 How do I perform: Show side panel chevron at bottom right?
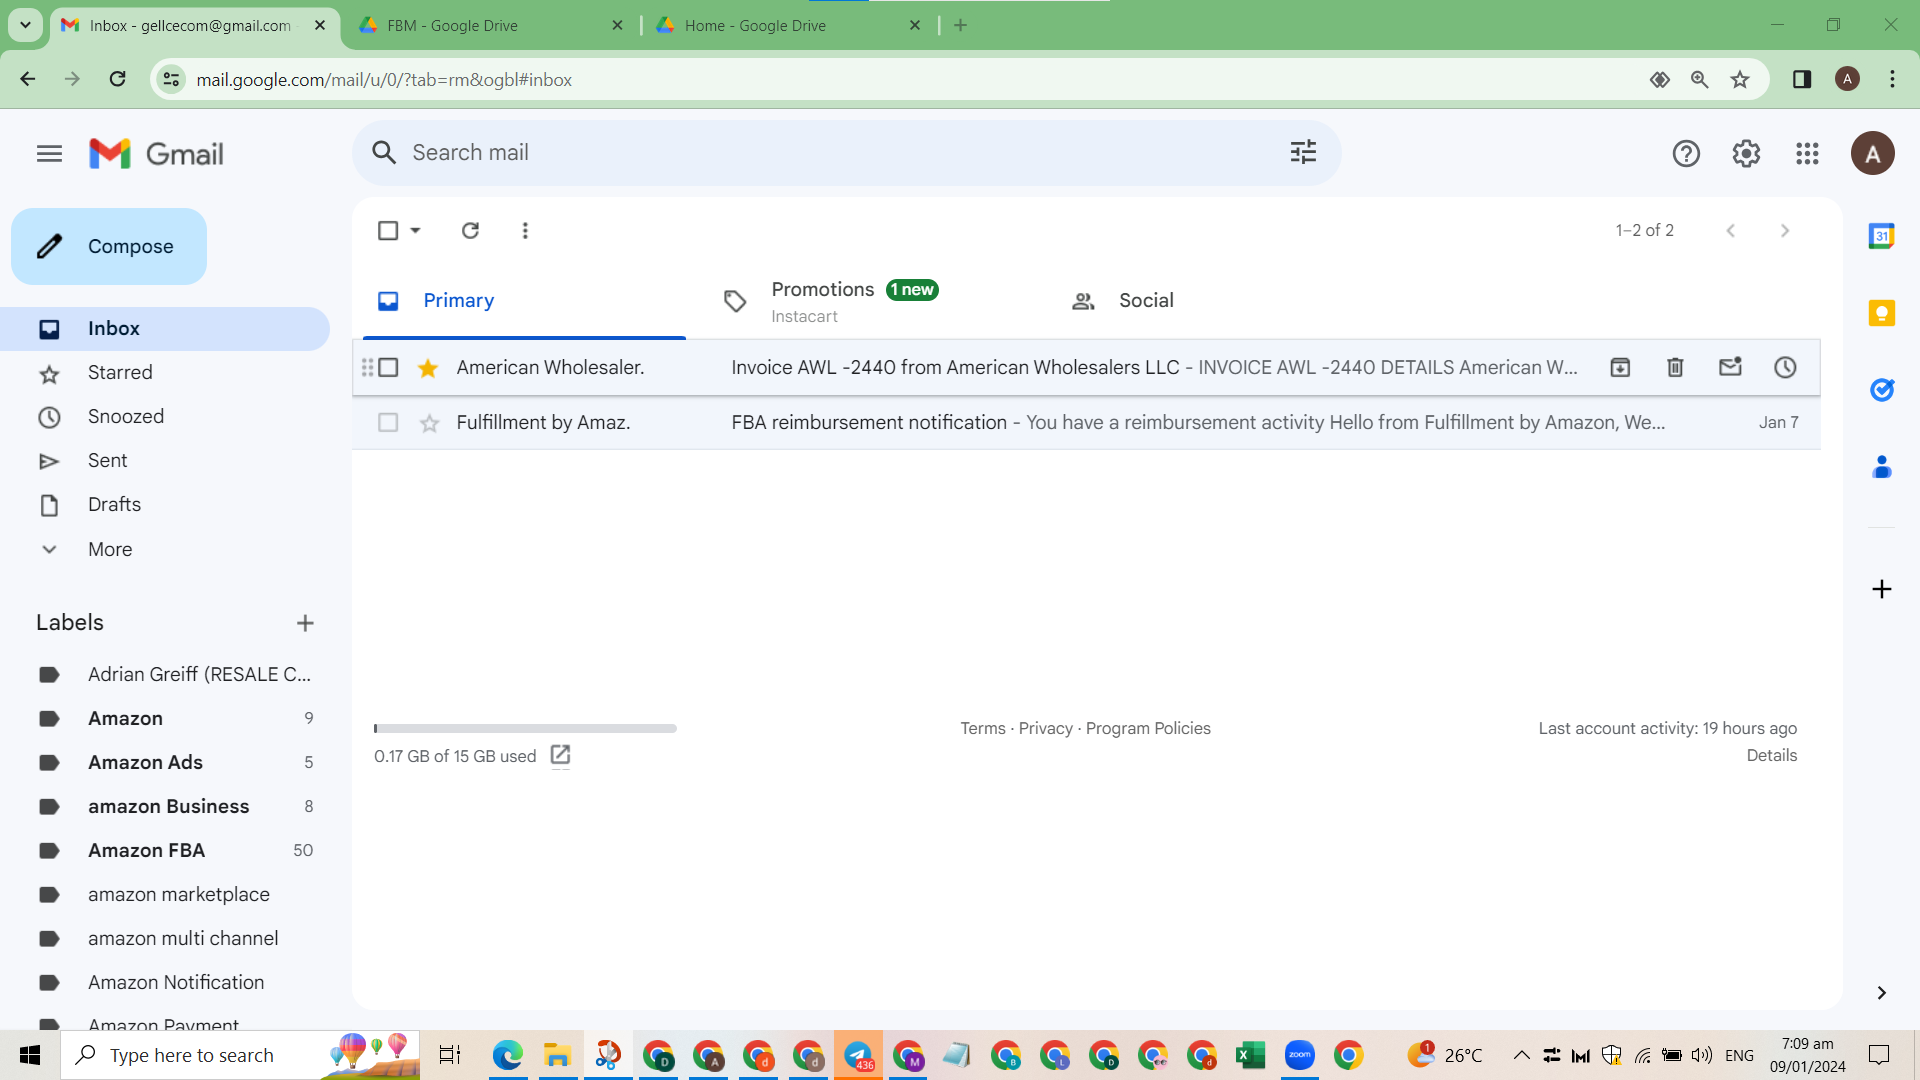point(1881,992)
